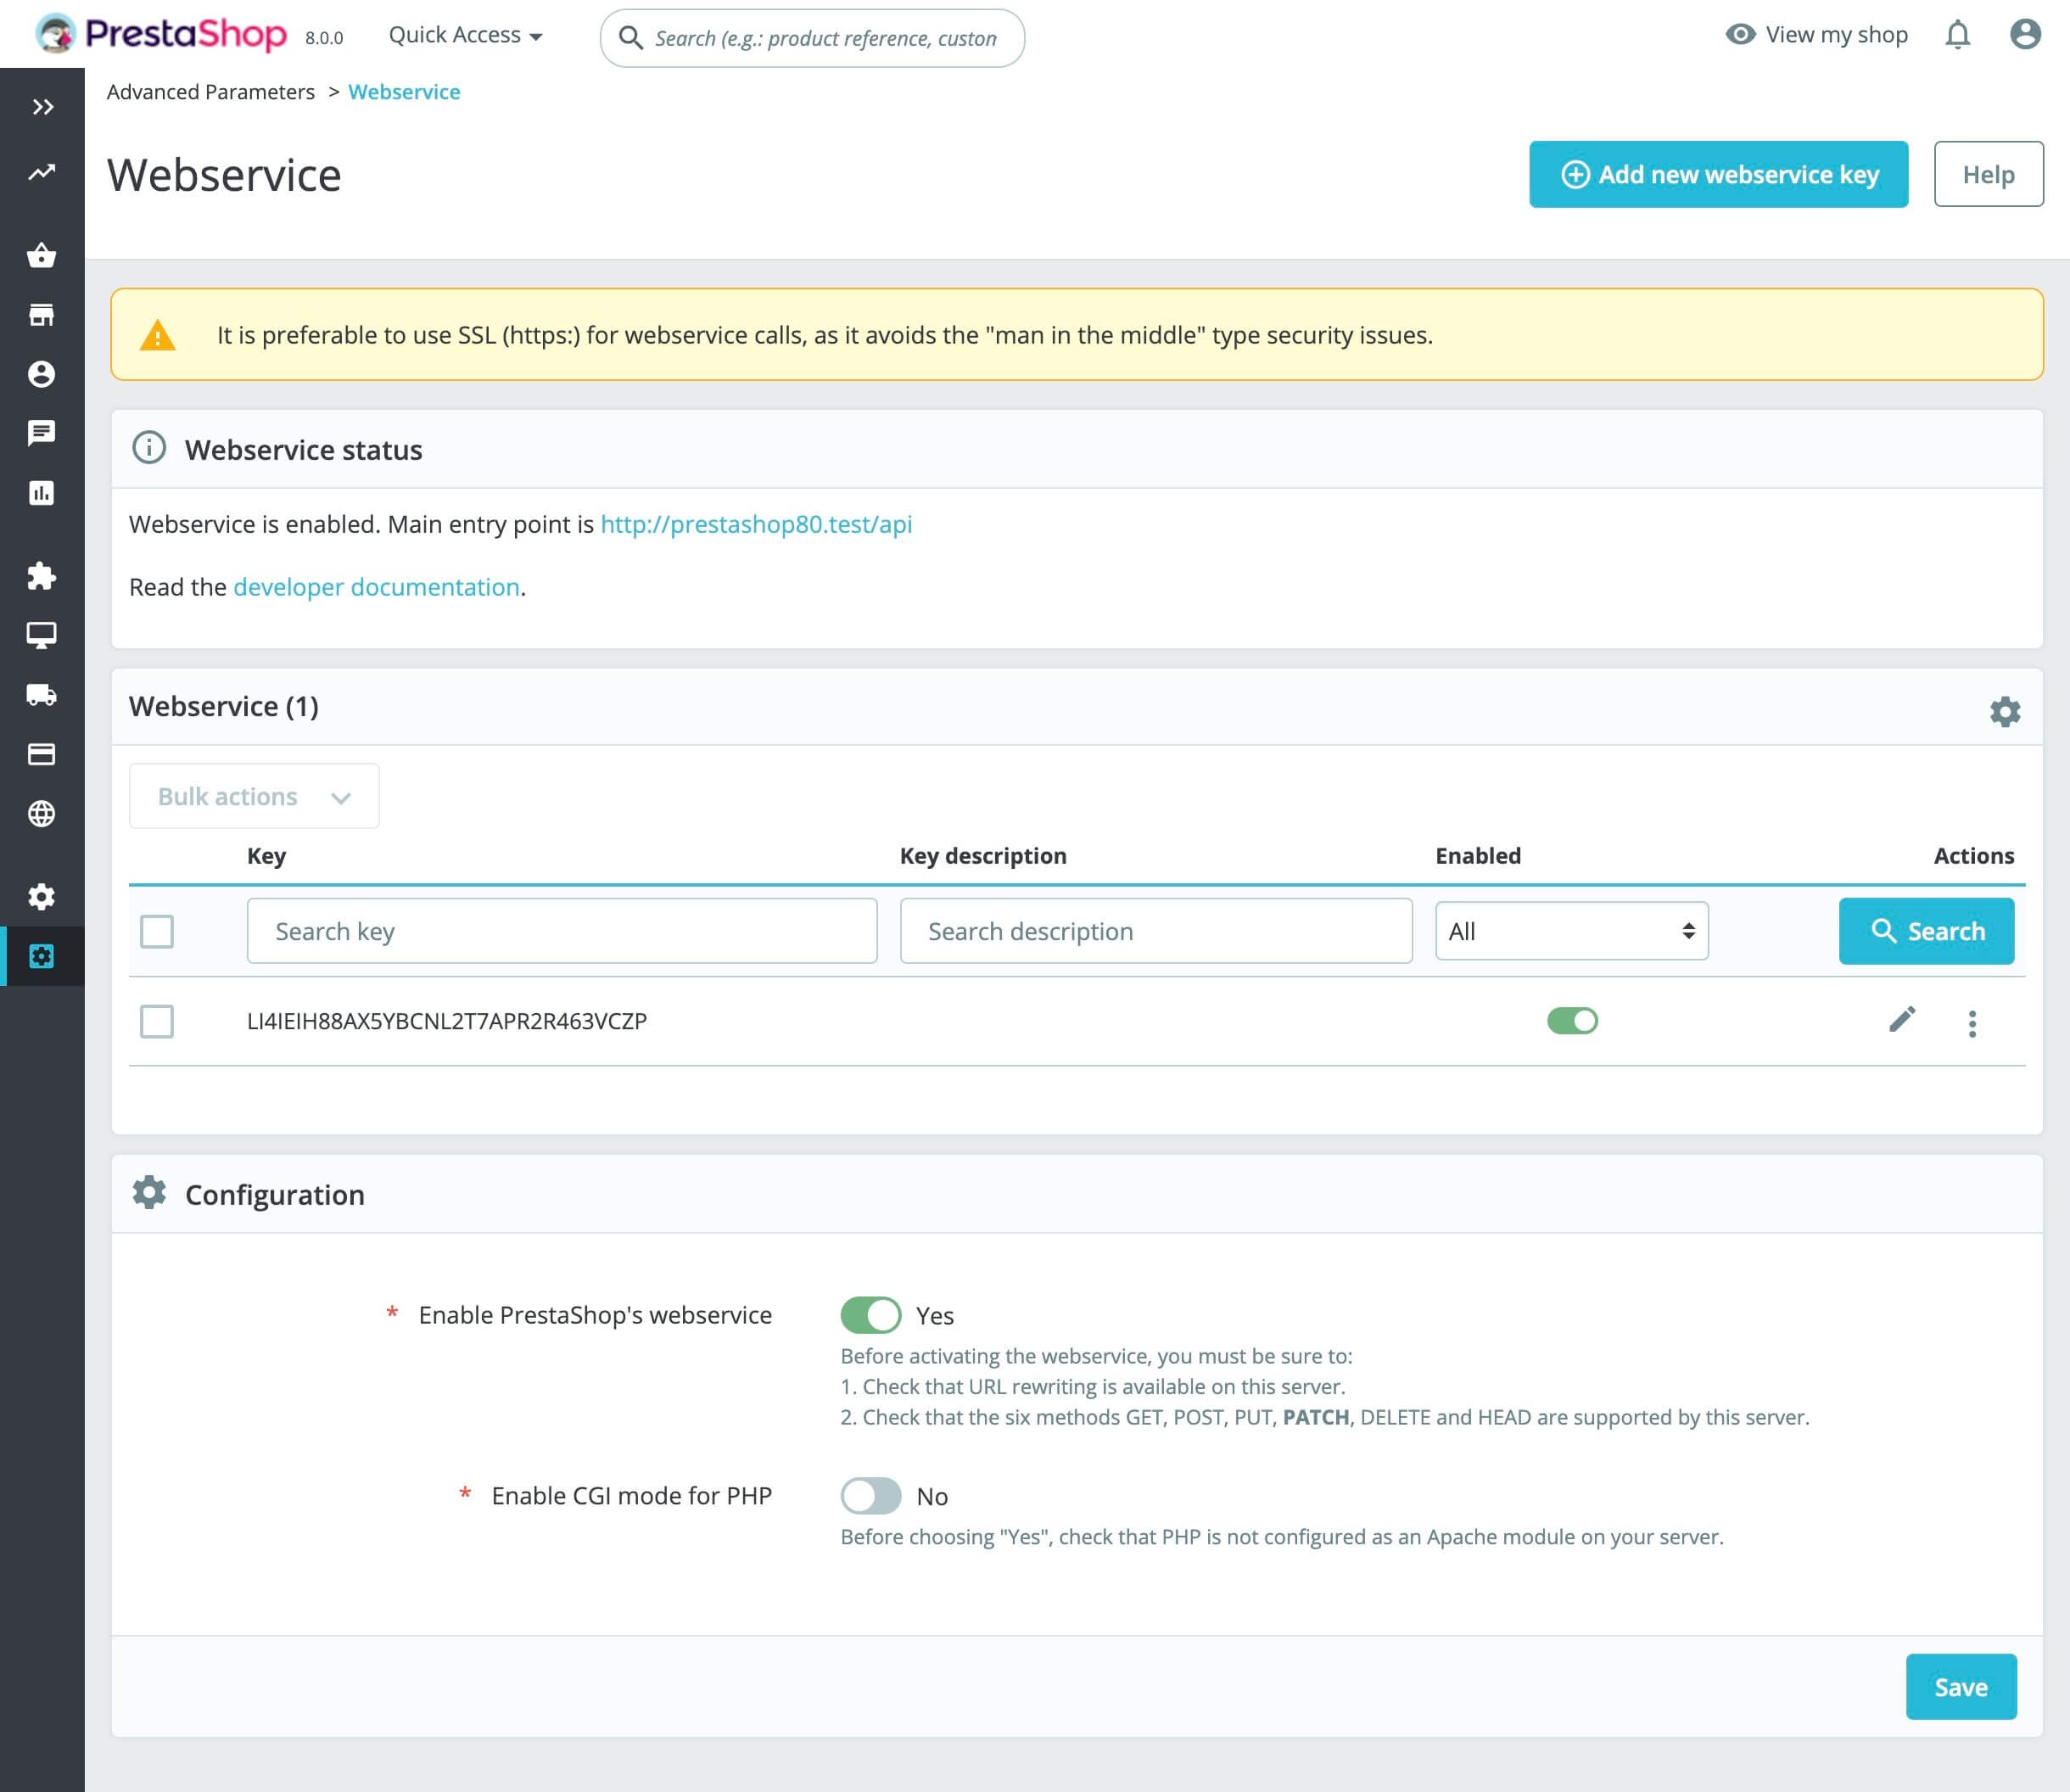Click Add new webservice key button
This screenshot has width=2070, height=1792.
point(1718,174)
